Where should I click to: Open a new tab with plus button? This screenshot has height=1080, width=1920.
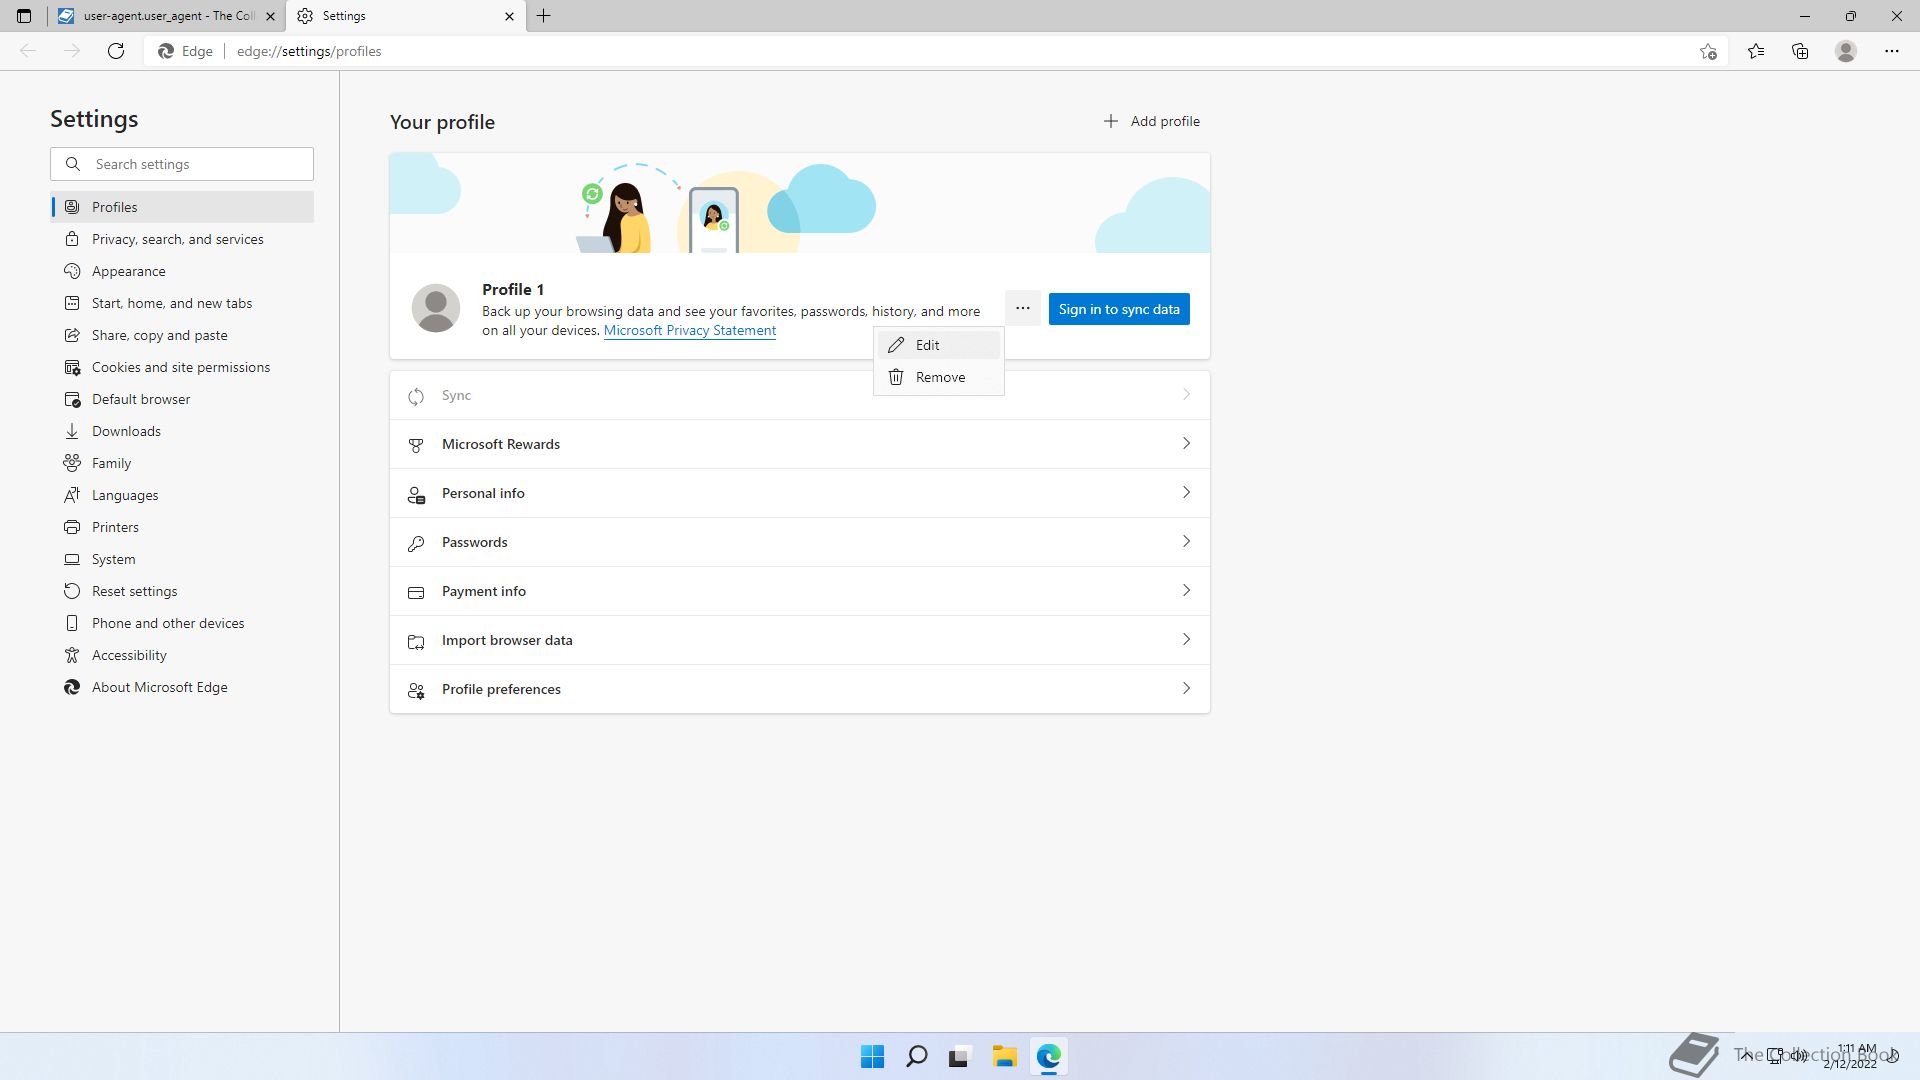click(x=544, y=16)
